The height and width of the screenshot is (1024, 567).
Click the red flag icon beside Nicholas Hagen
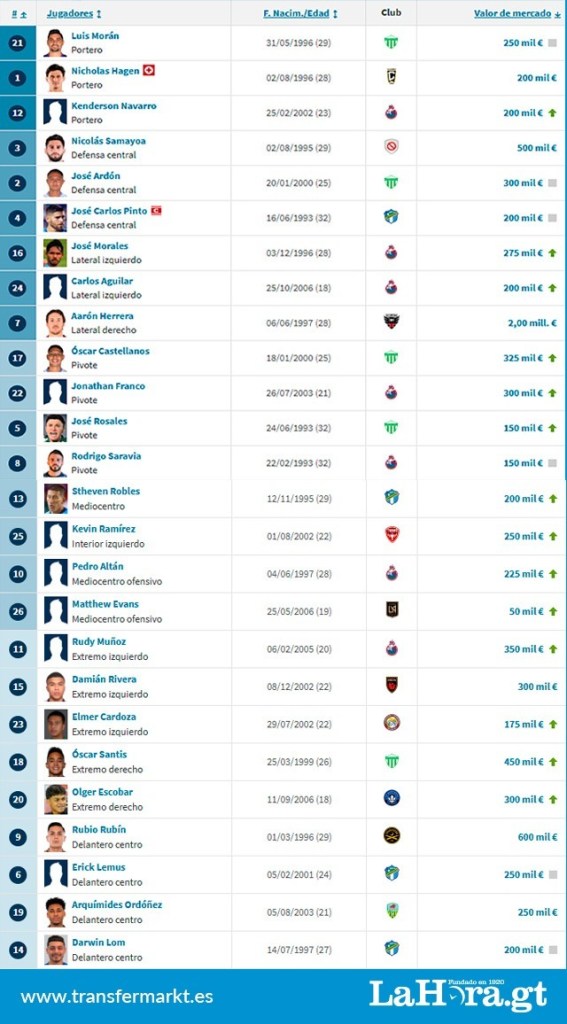(x=149, y=71)
